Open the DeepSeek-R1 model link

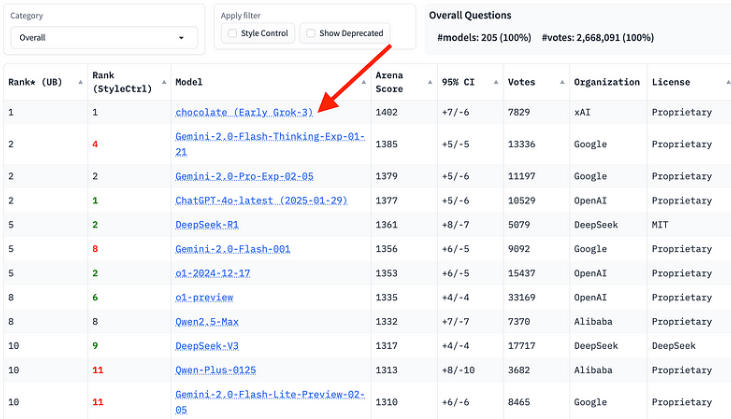tap(207, 225)
